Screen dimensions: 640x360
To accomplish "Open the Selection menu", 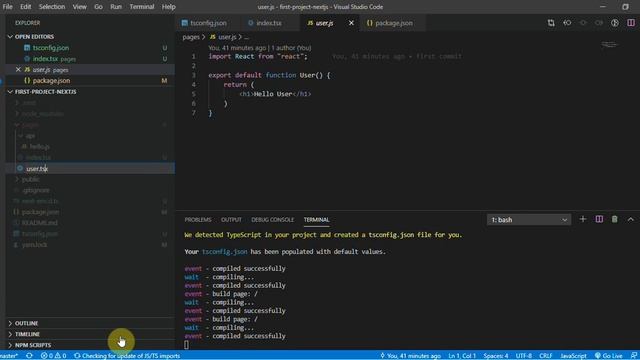I will 52,7.
